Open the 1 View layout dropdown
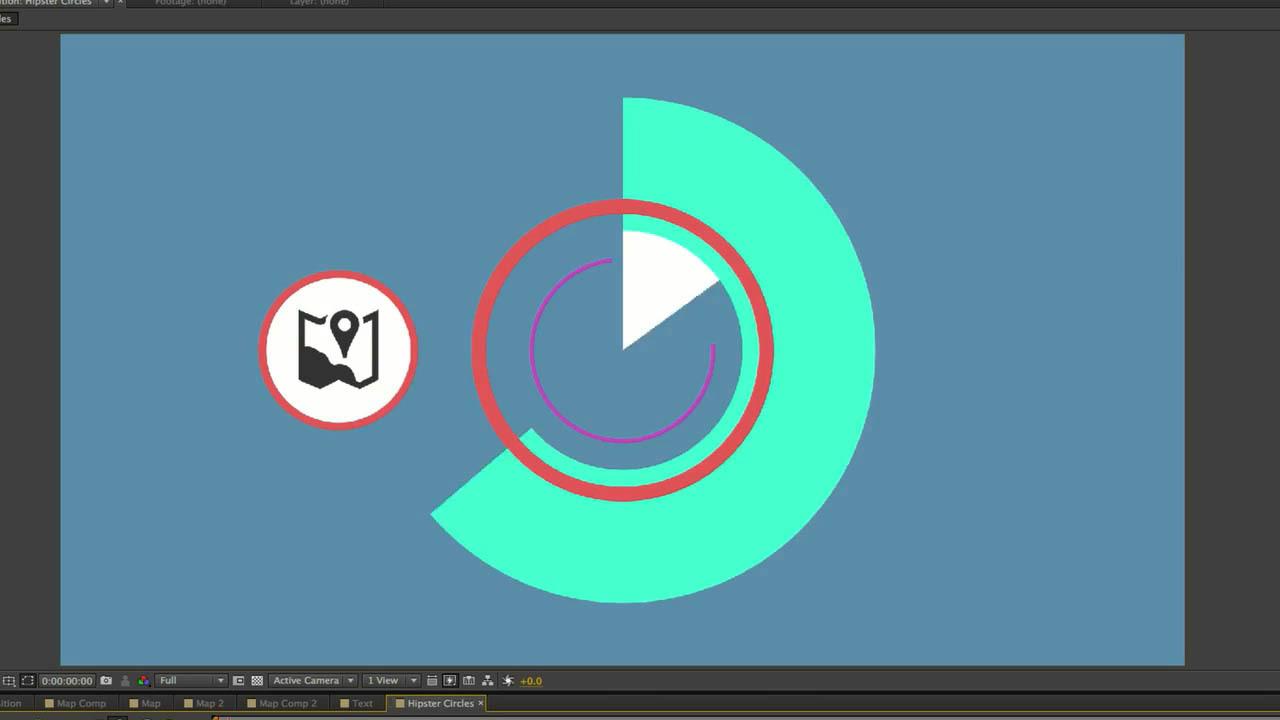The width and height of the screenshot is (1280, 720). click(x=391, y=680)
